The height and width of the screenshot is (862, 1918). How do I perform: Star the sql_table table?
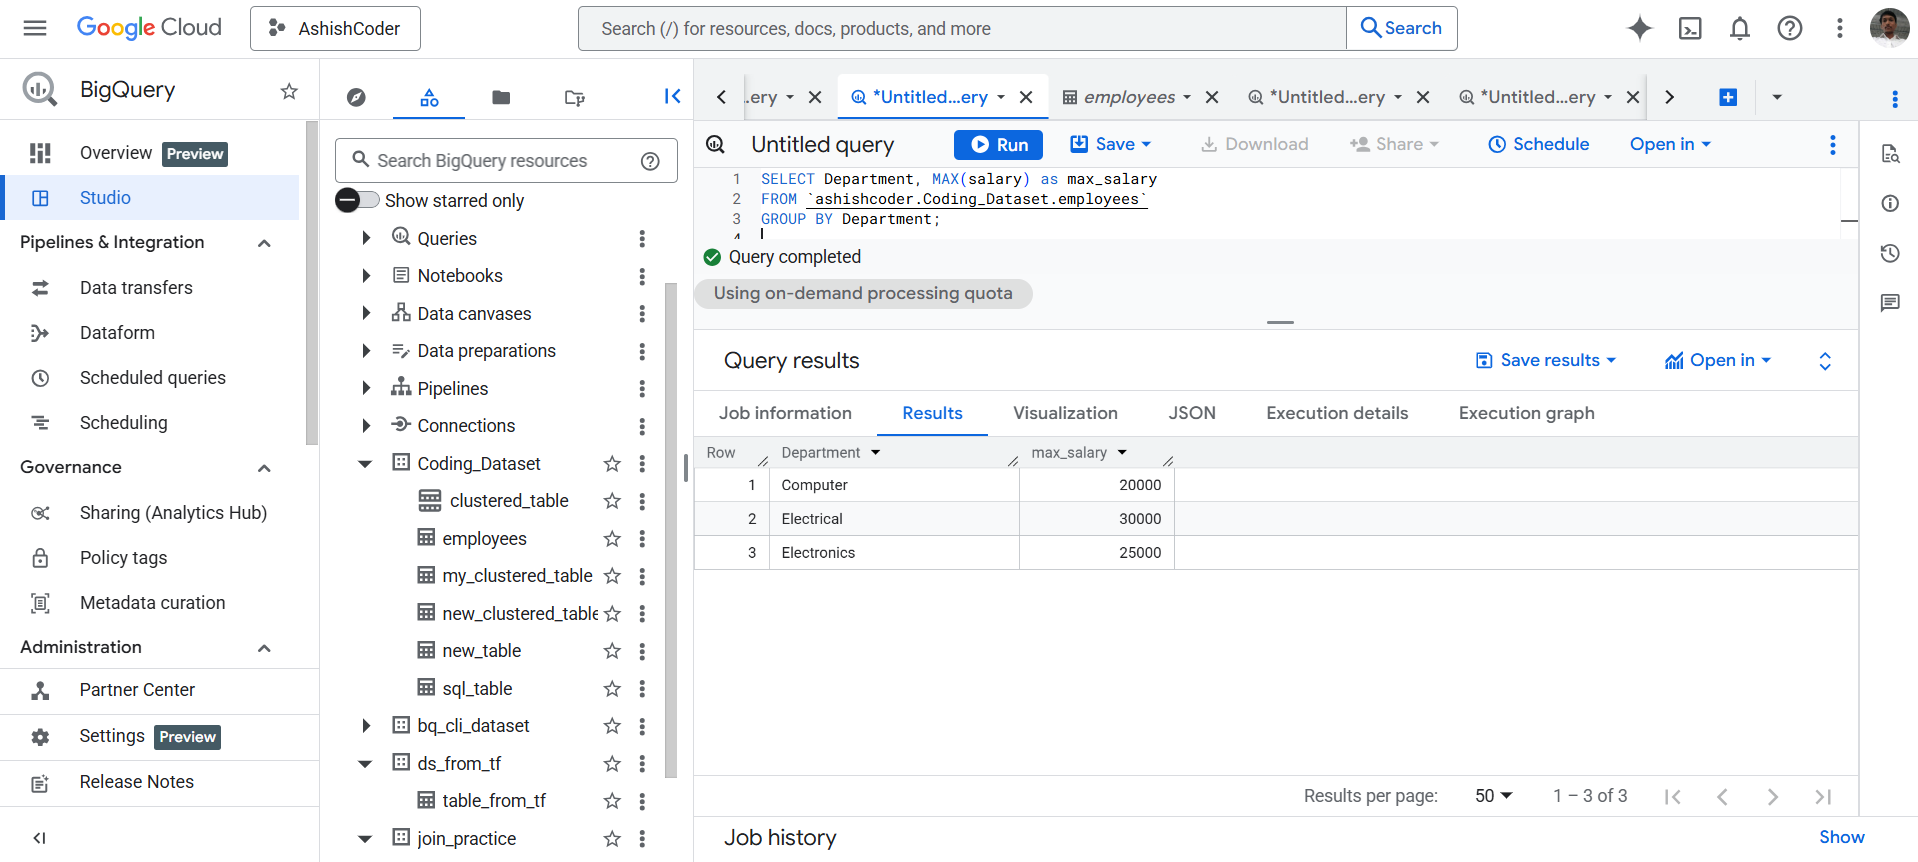[612, 689]
